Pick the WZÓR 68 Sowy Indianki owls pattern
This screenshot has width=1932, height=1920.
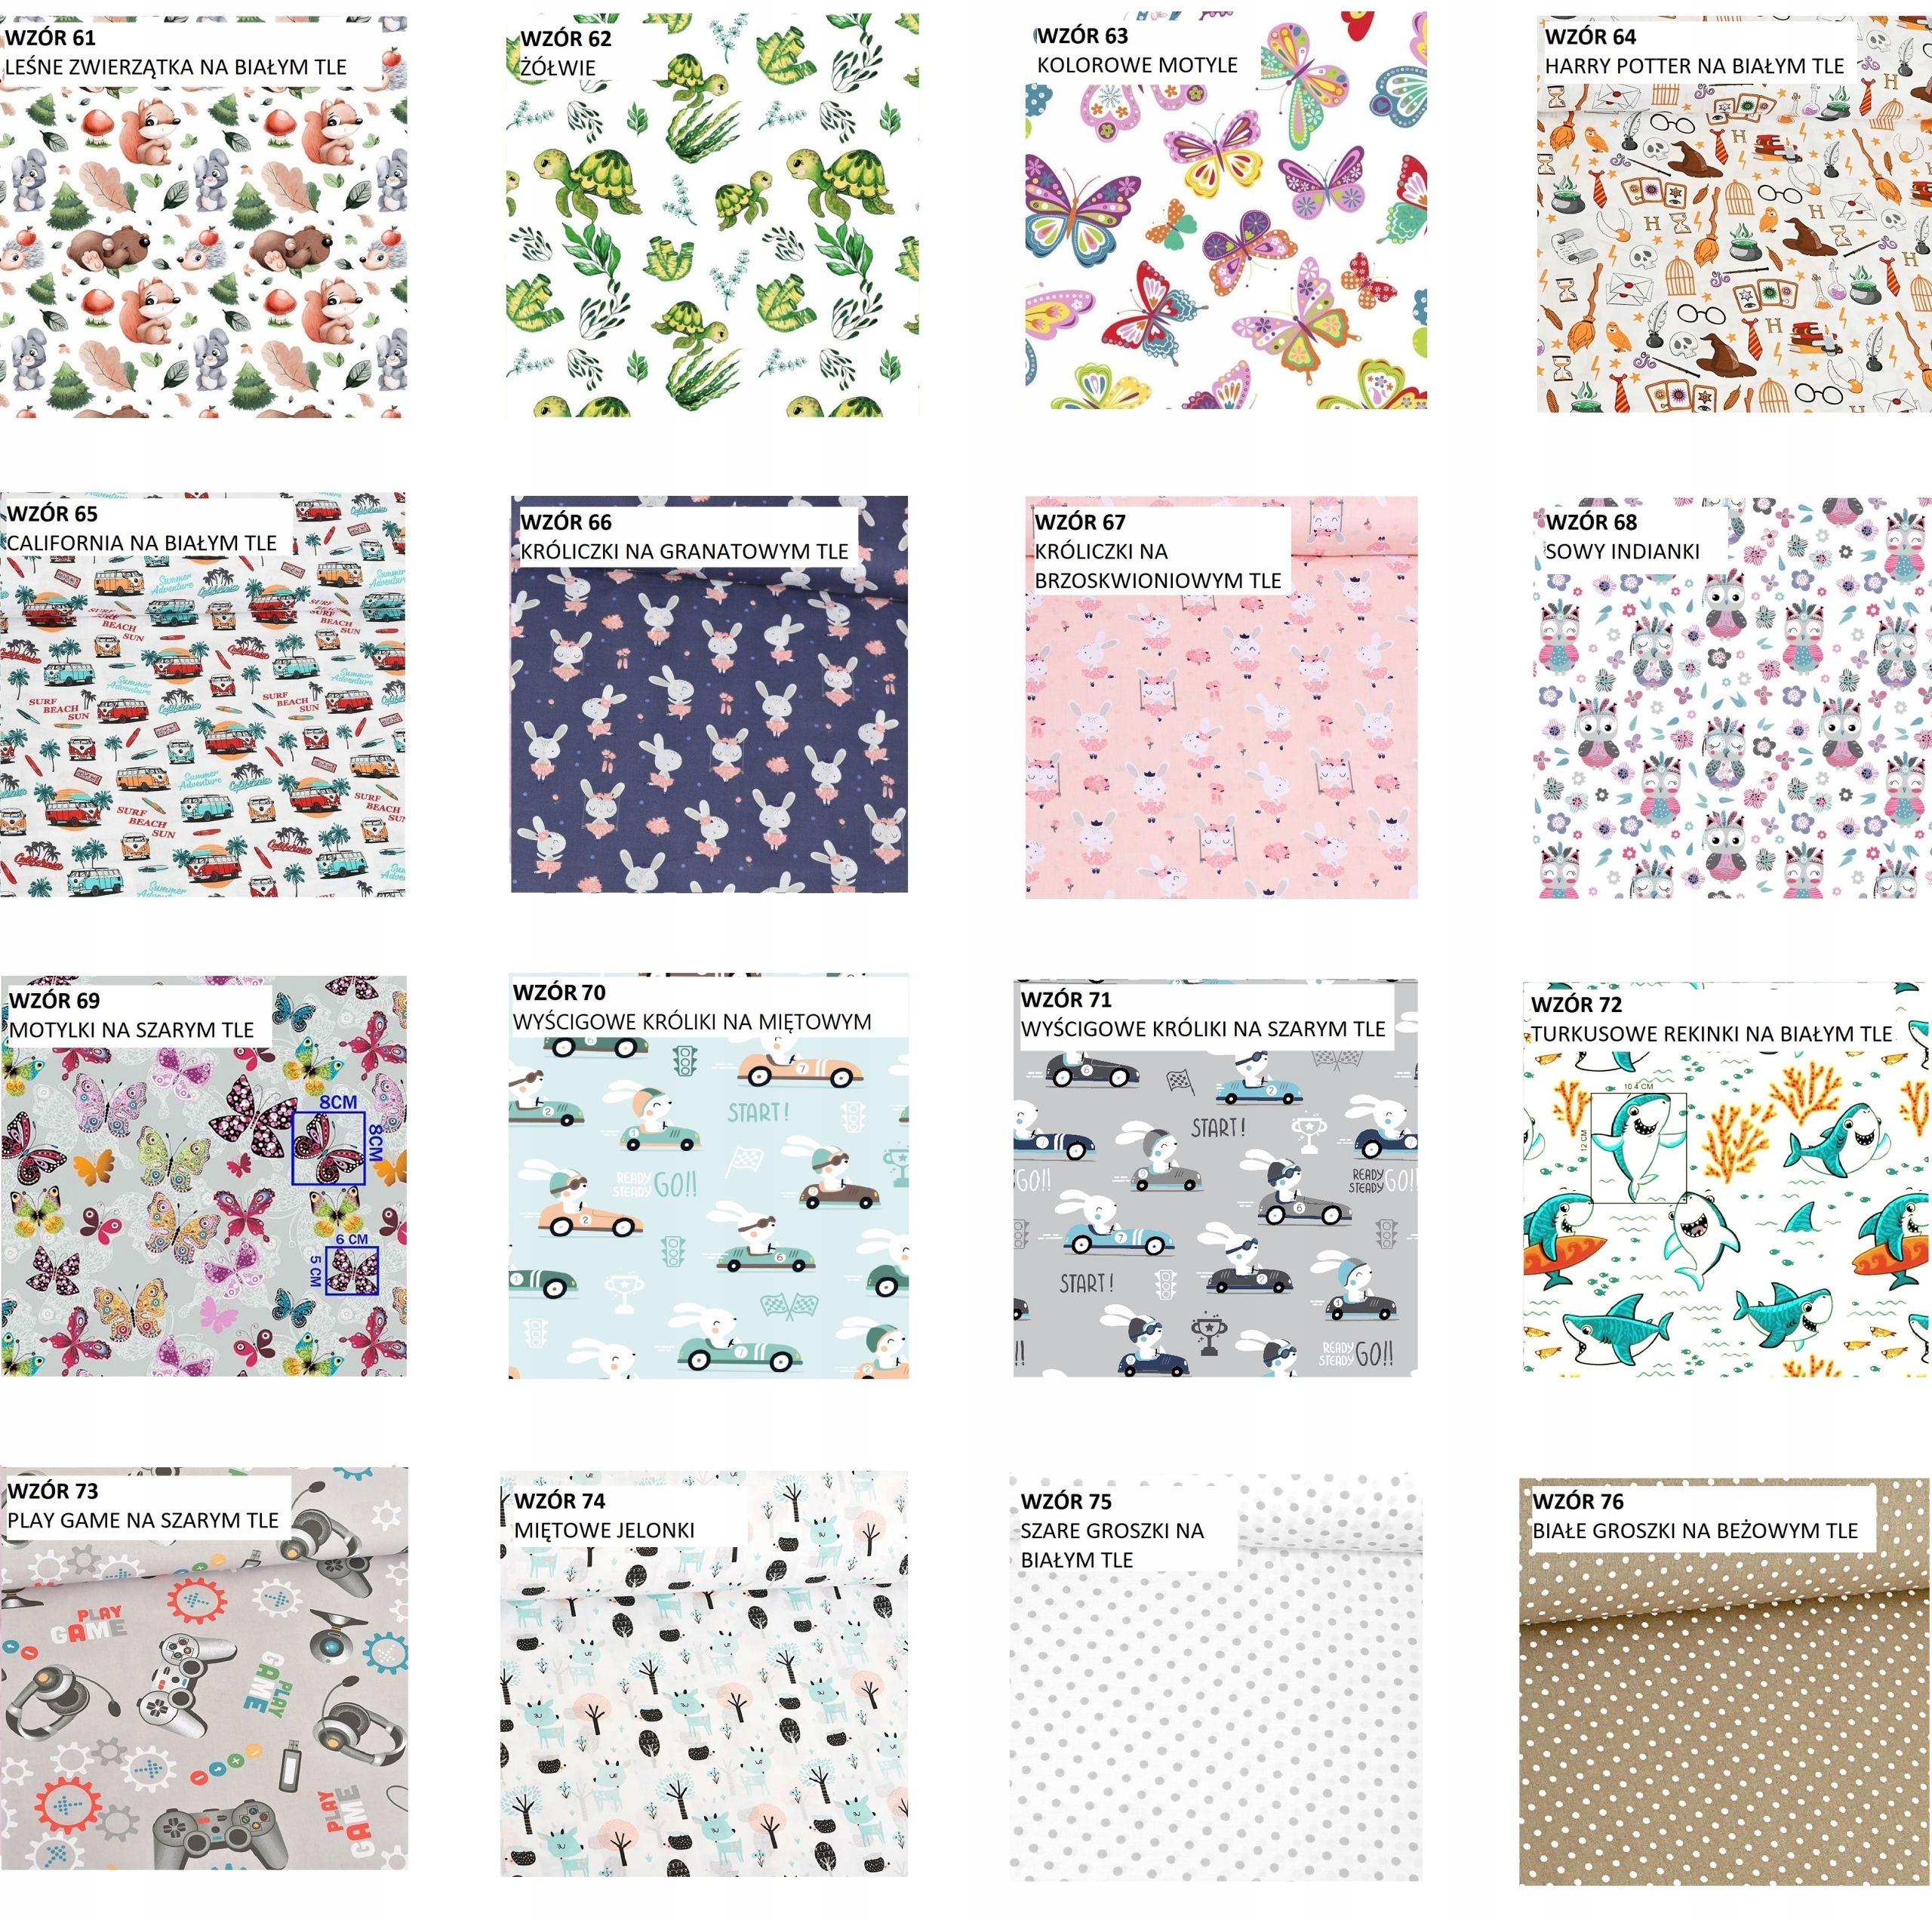click(1732, 698)
